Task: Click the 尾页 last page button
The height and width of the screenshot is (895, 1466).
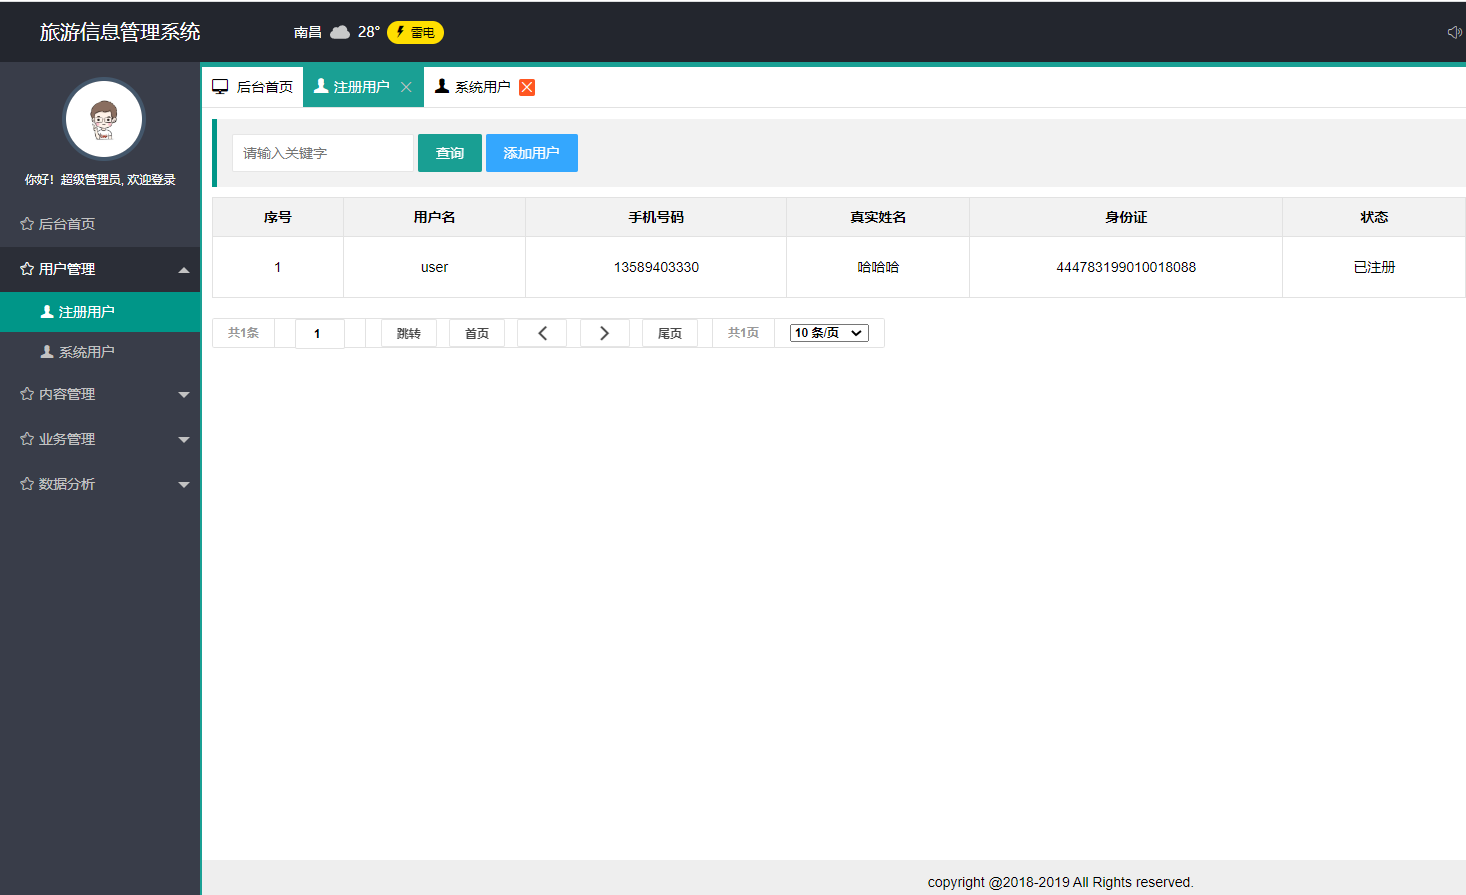Action: (670, 333)
